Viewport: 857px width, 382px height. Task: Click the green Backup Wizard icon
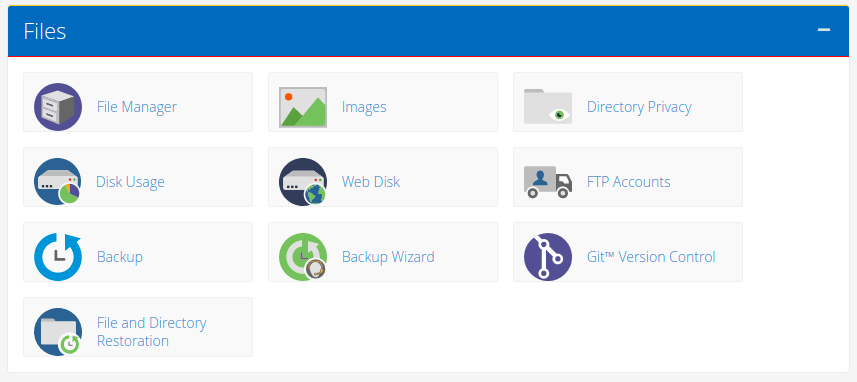click(x=303, y=257)
